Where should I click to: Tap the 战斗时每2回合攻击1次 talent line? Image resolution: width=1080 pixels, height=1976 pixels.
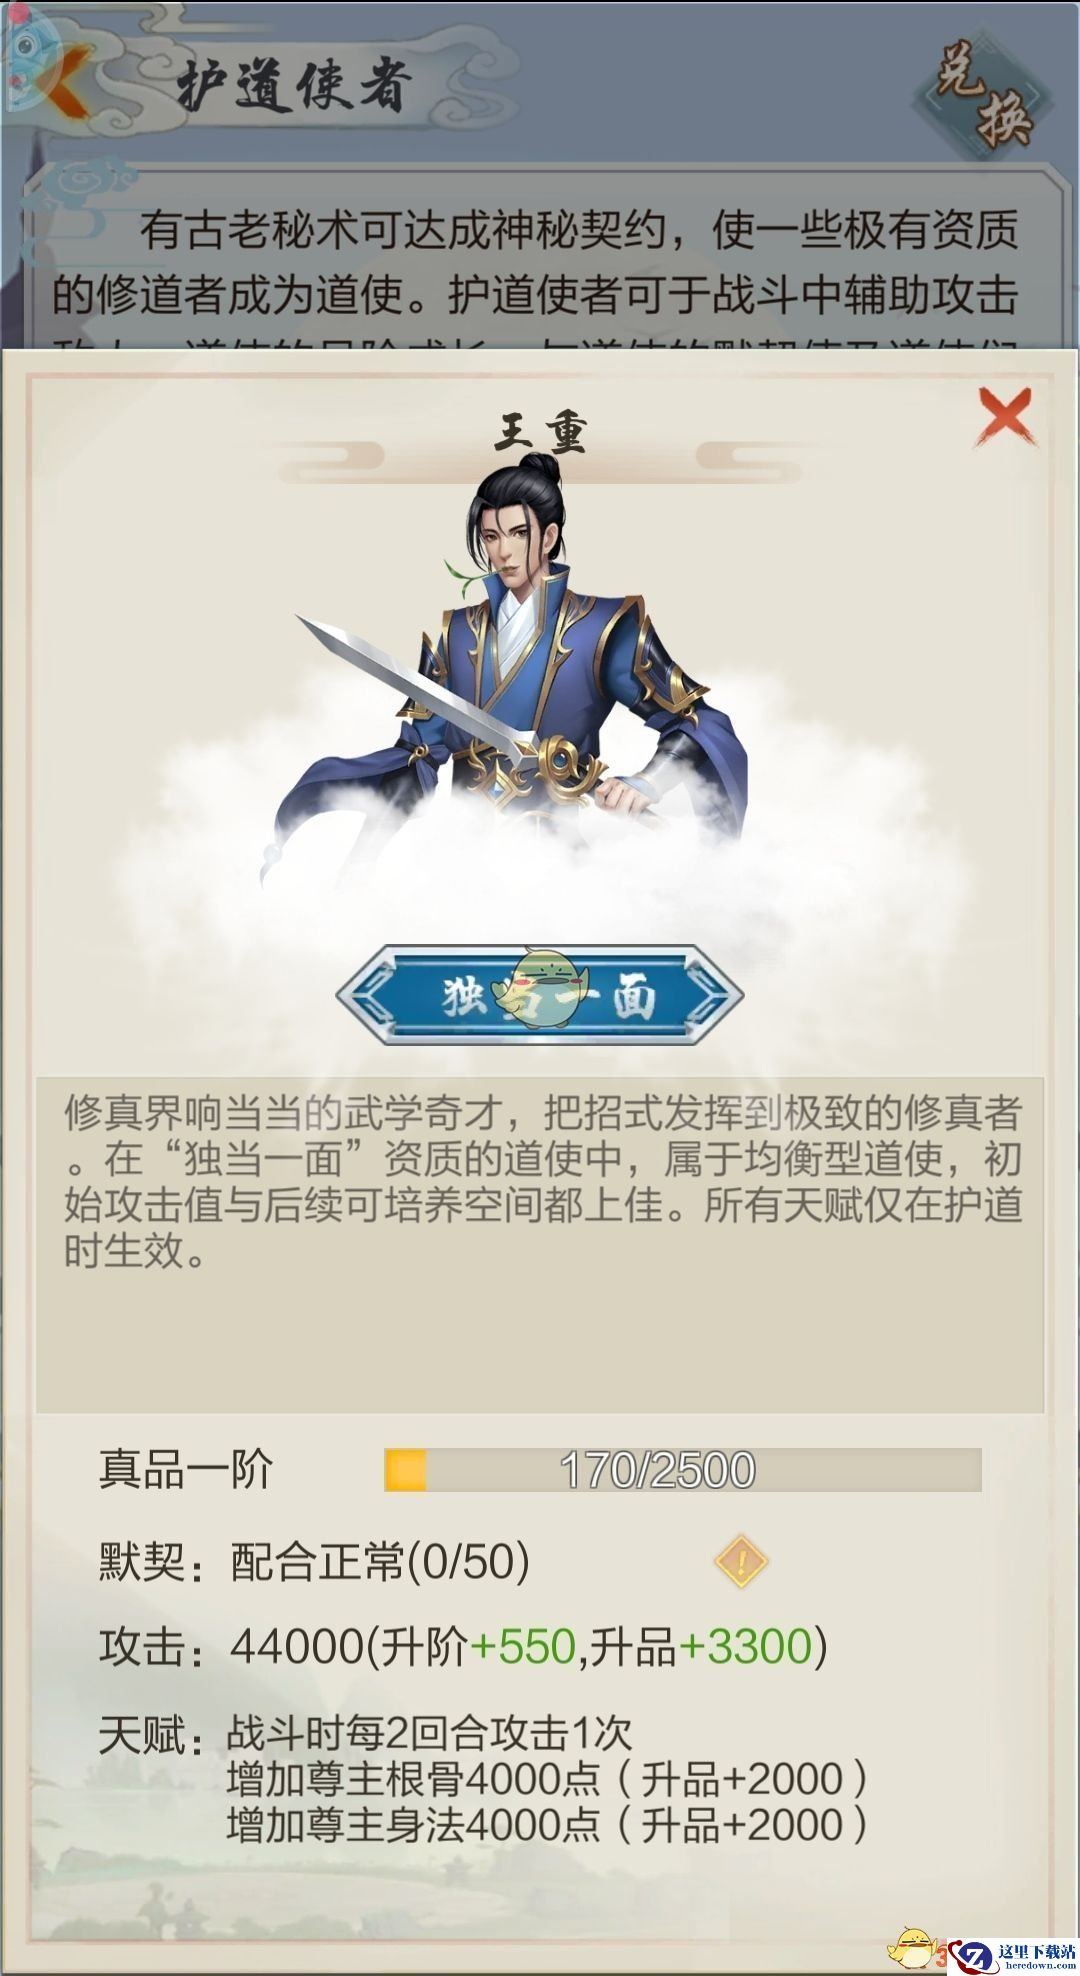point(429,1733)
